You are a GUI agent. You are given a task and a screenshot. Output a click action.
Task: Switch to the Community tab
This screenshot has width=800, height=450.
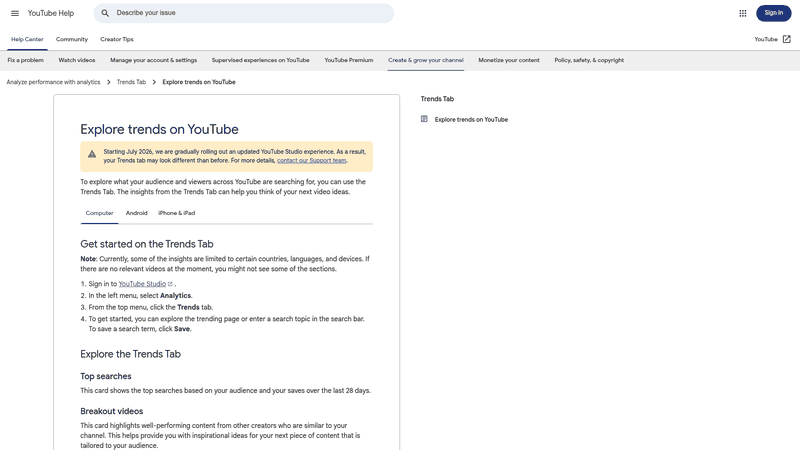tap(72, 39)
